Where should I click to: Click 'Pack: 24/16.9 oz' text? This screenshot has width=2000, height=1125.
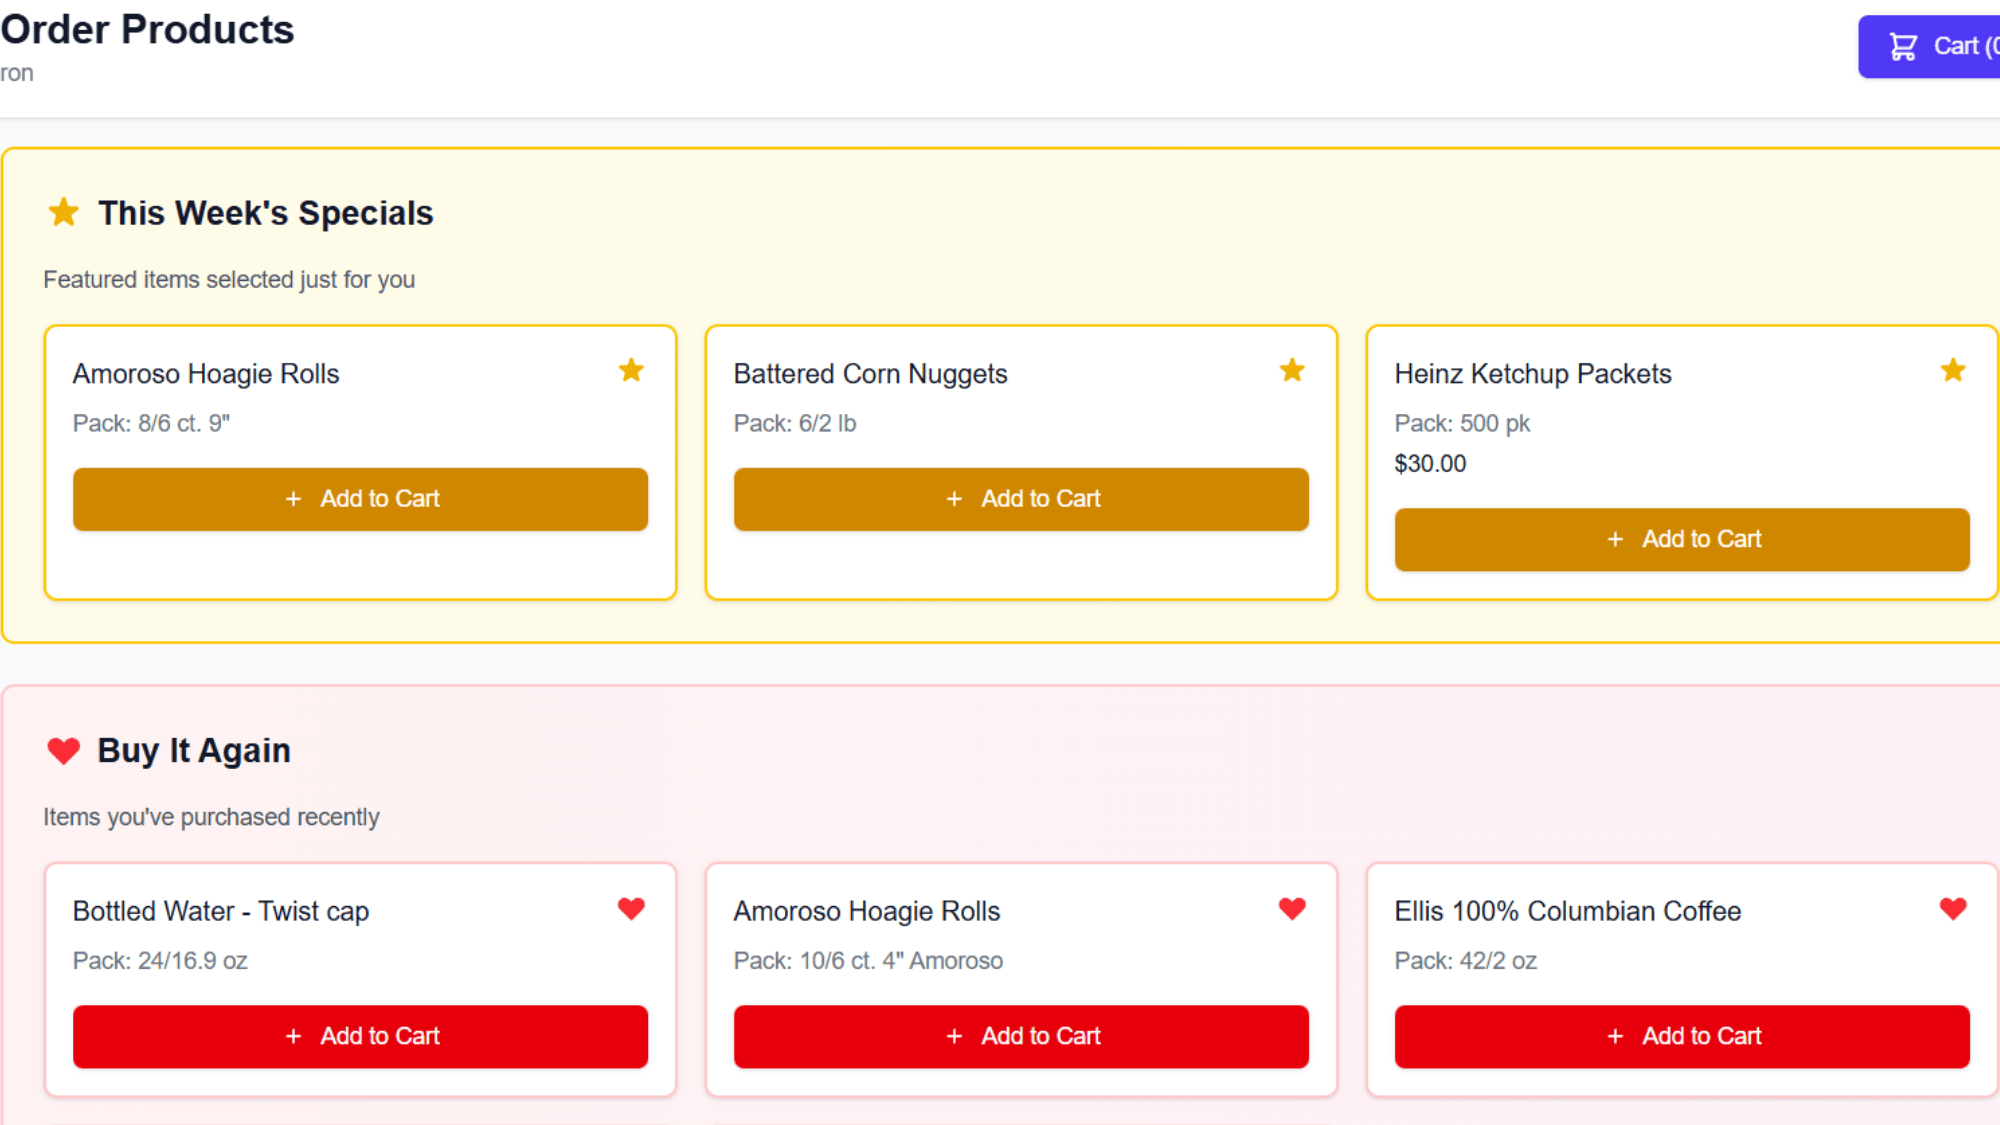(160, 961)
